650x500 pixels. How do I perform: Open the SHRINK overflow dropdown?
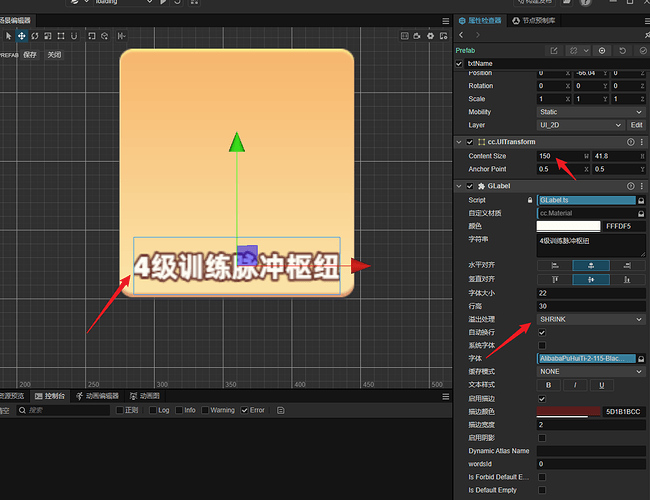pos(591,319)
